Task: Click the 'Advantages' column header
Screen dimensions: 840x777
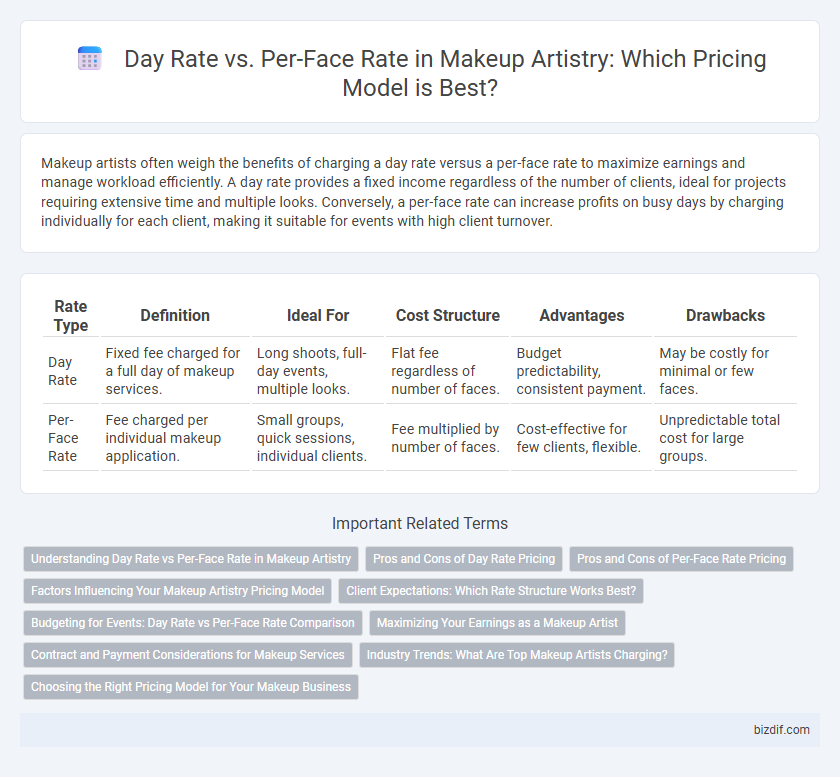Action: coord(582,316)
